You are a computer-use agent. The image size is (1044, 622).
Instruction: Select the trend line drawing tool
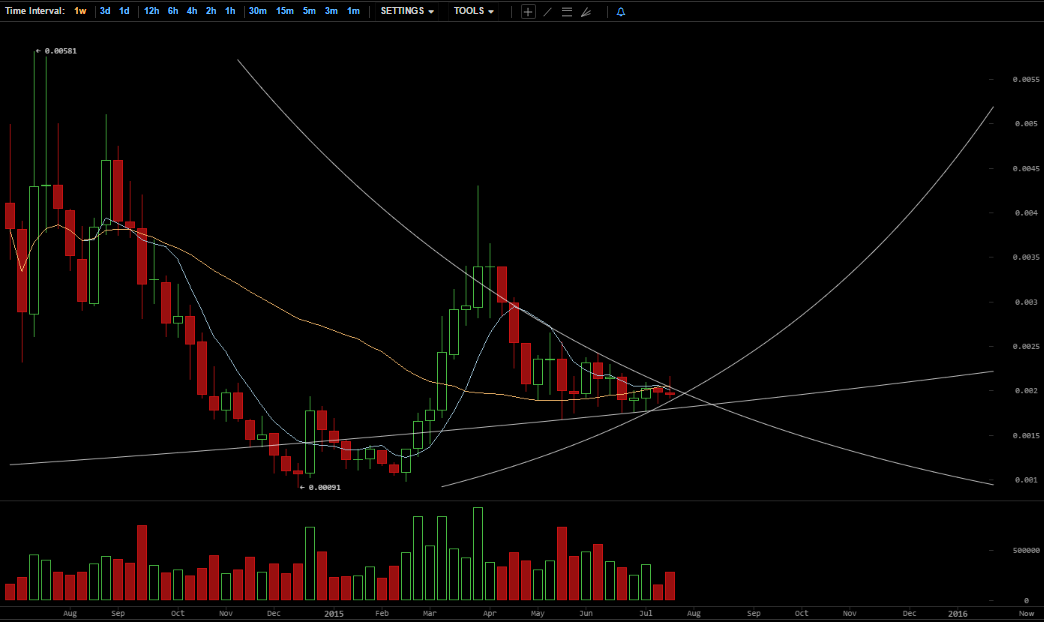tap(547, 11)
